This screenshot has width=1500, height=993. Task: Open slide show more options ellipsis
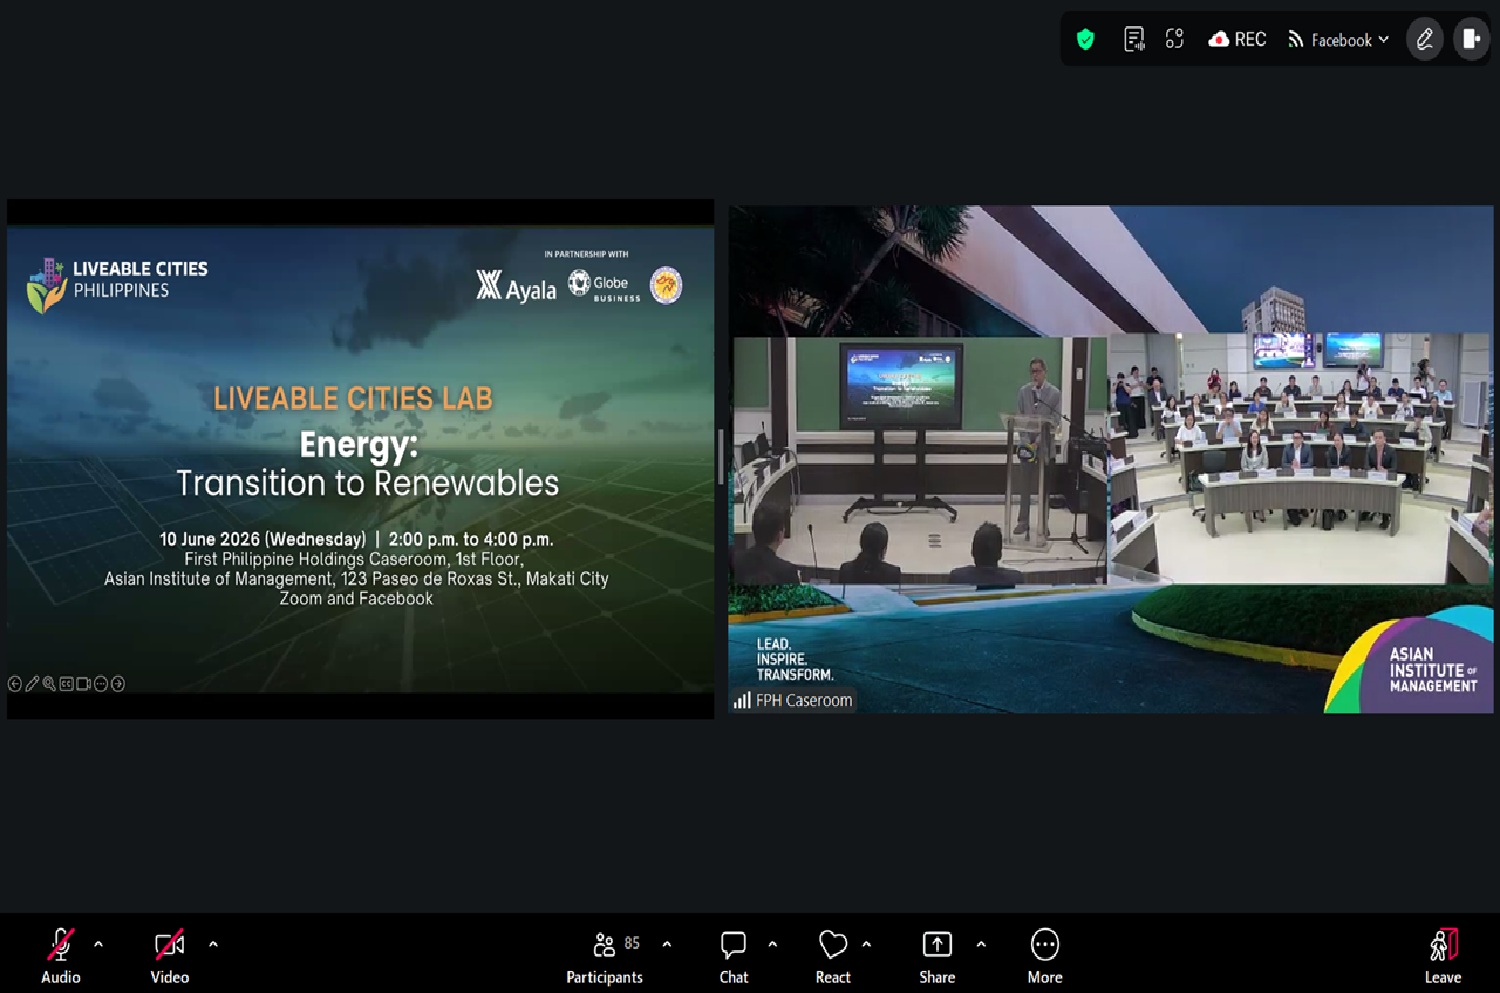click(101, 684)
